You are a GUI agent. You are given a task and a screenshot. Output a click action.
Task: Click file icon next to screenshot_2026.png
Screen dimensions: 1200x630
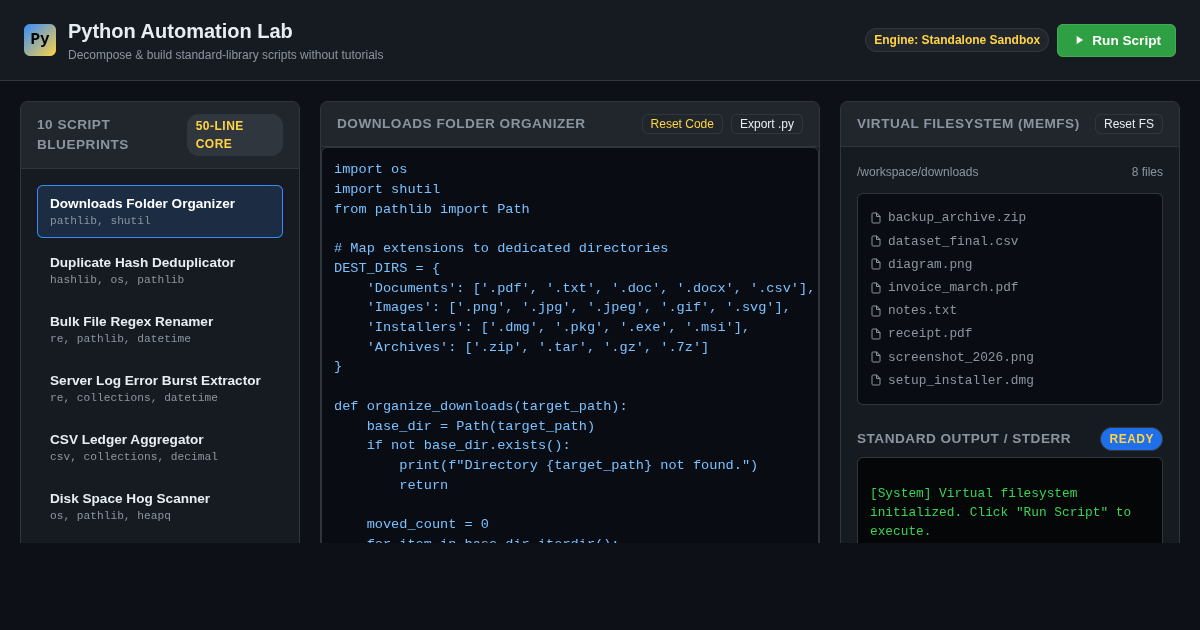[x=876, y=357]
